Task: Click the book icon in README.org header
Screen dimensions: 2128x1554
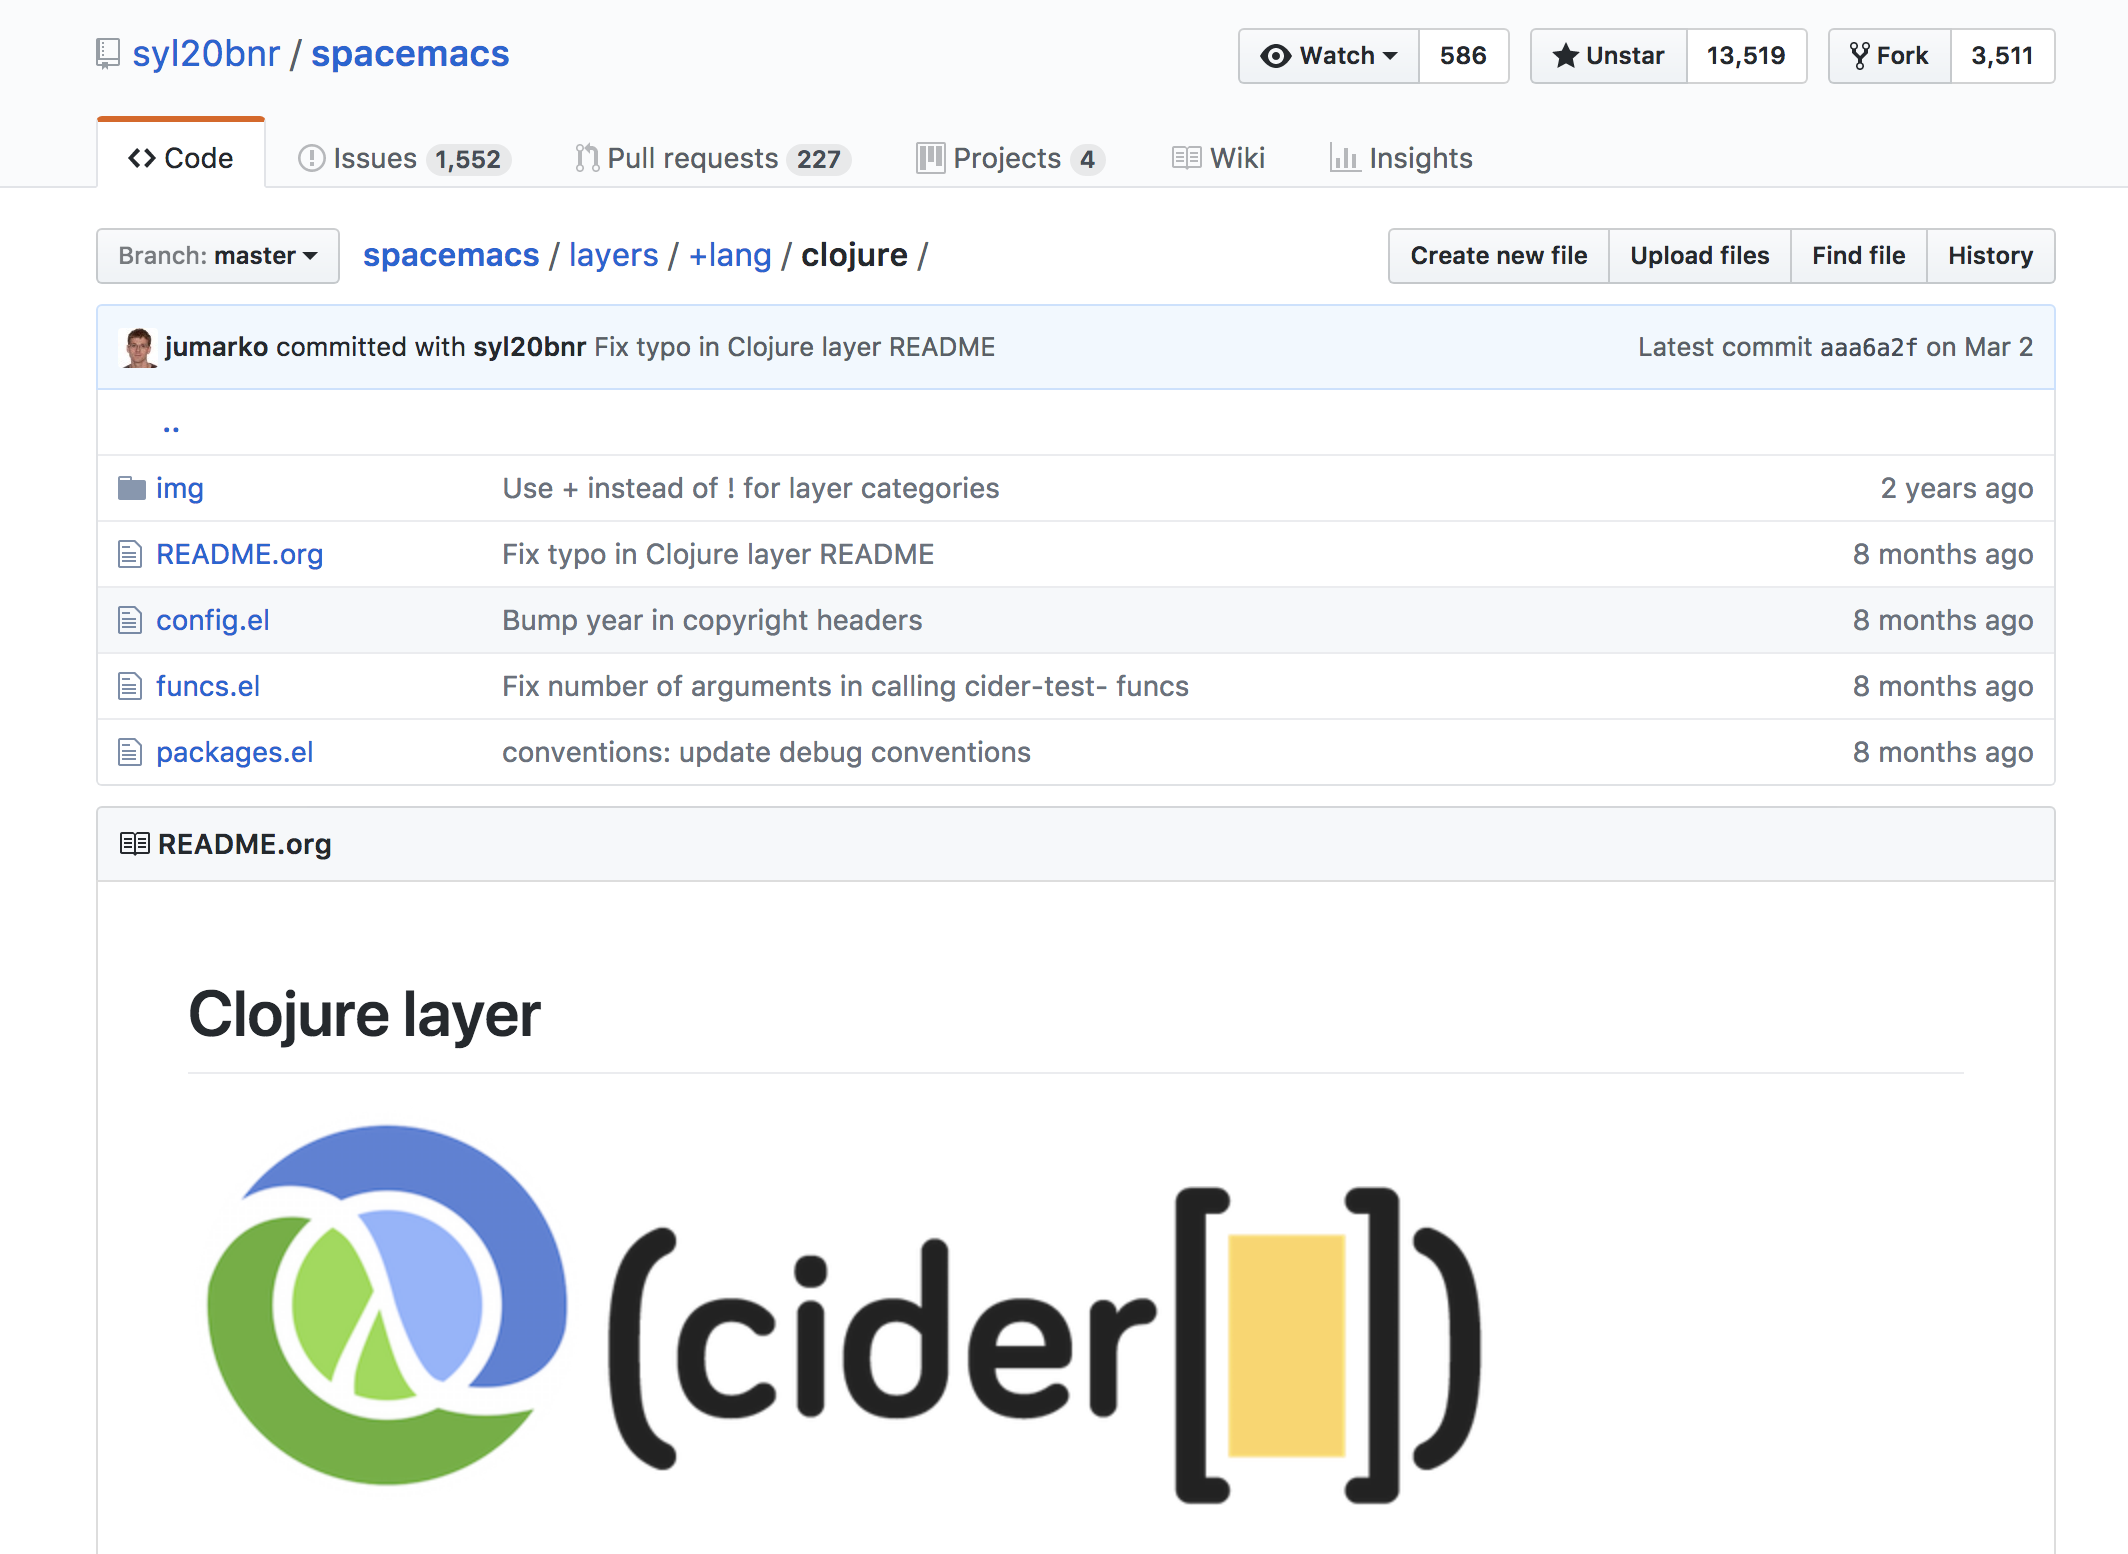Action: (x=134, y=844)
